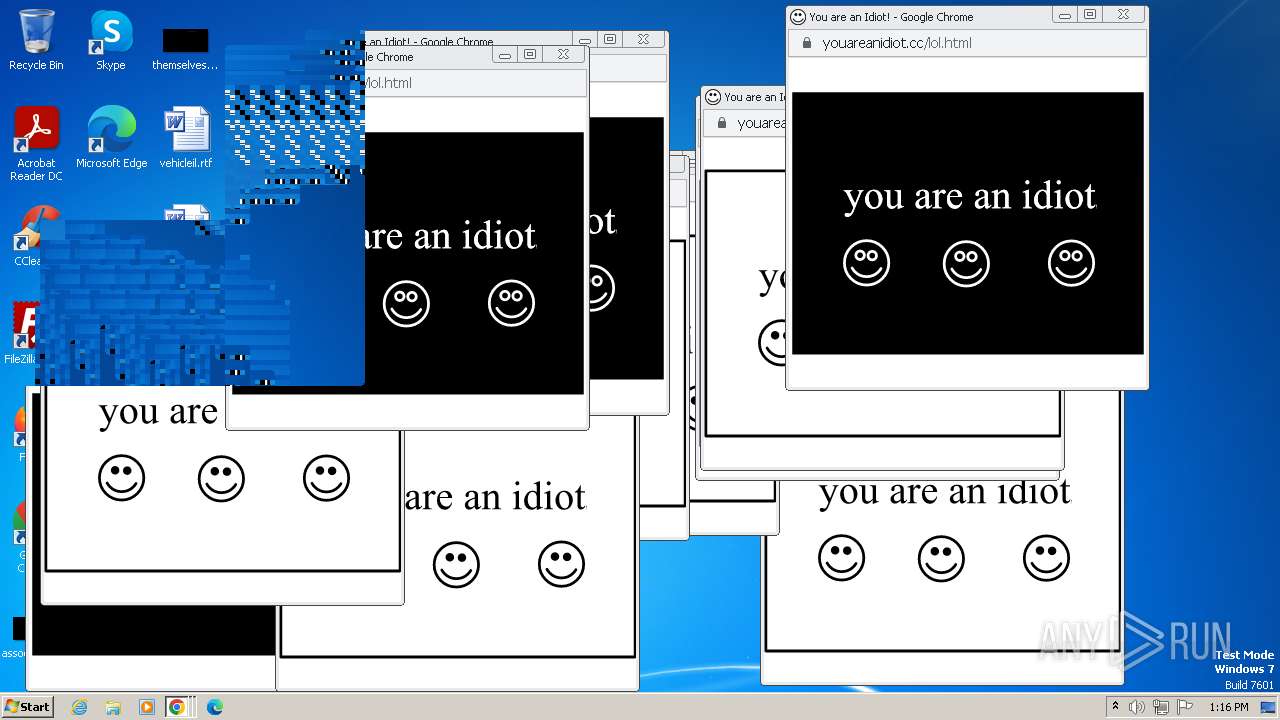1280x720 pixels.
Task: Launch Windows Media Player from taskbar
Action: [x=146, y=707]
